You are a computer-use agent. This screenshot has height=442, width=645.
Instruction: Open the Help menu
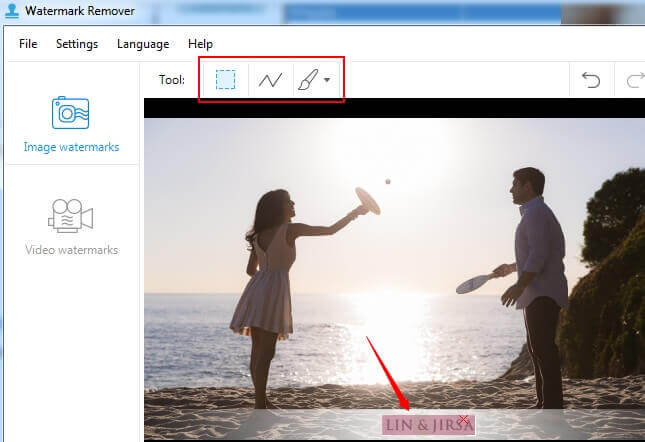point(201,44)
